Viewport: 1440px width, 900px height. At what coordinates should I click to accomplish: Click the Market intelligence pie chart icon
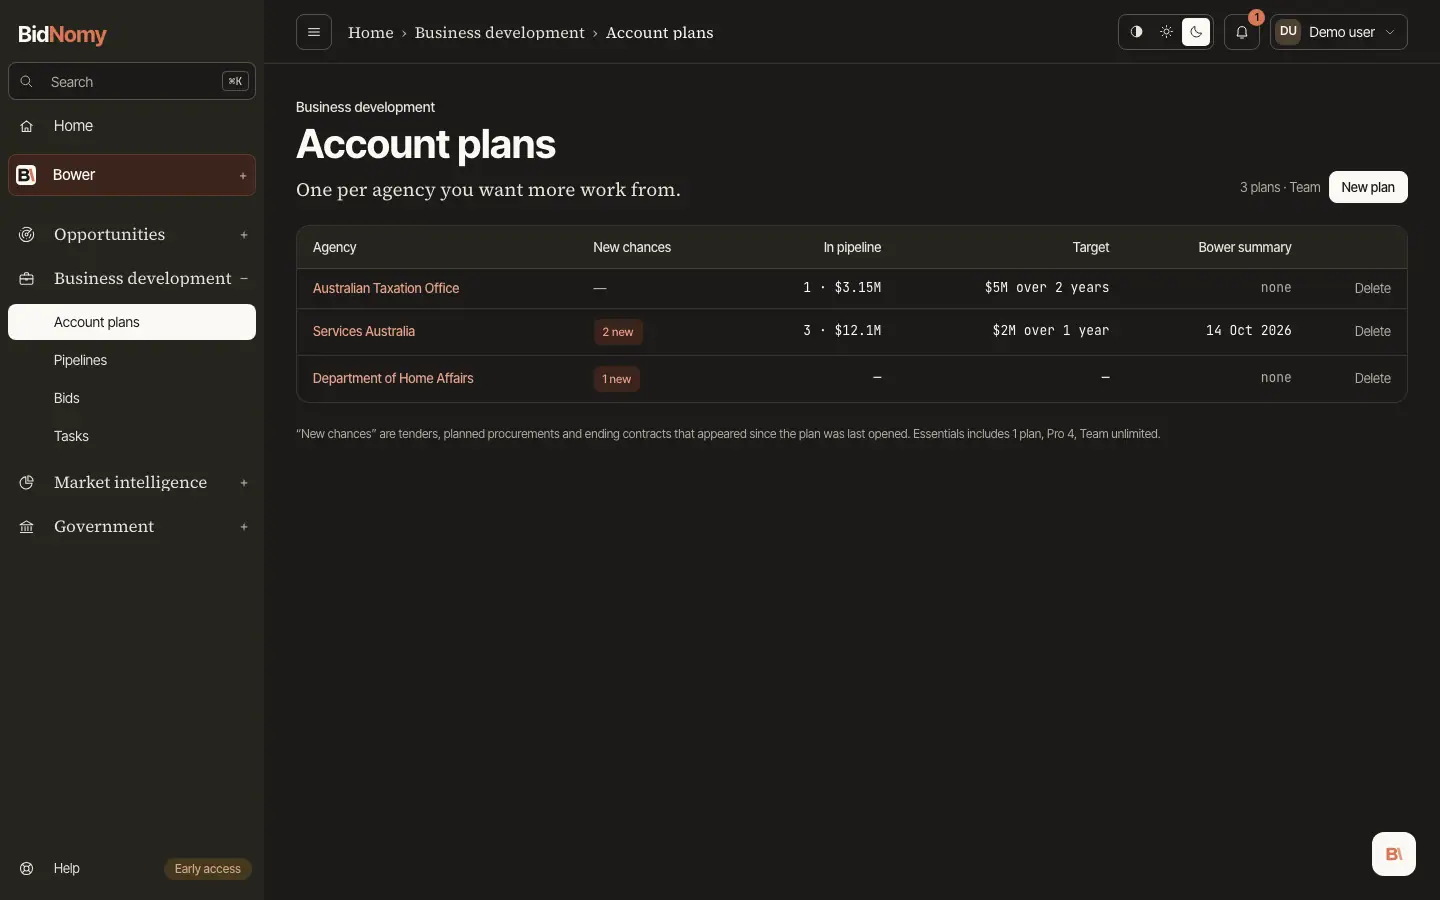click(27, 483)
